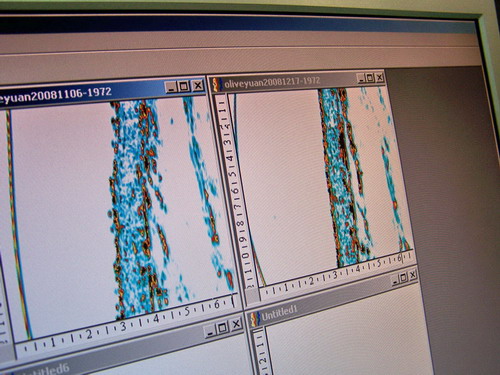
Task: Click the Untitled1 window's title bar icon
Action: 255,319
